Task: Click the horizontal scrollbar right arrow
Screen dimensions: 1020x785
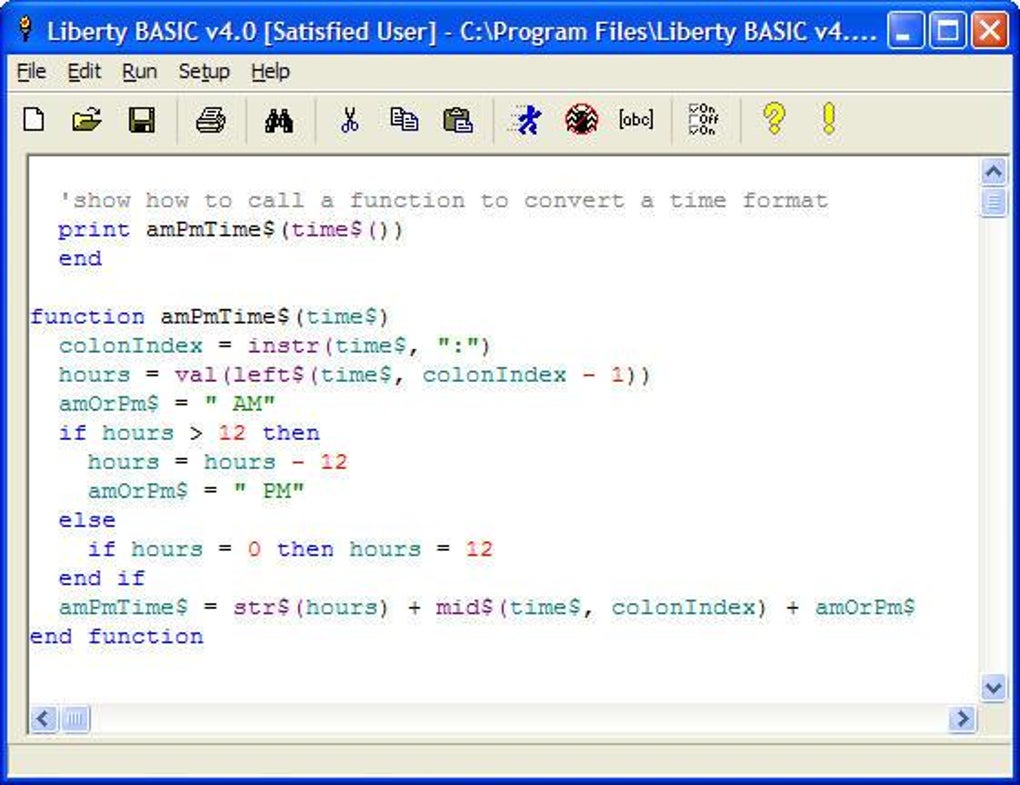Action: pyautogui.click(x=963, y=719)
